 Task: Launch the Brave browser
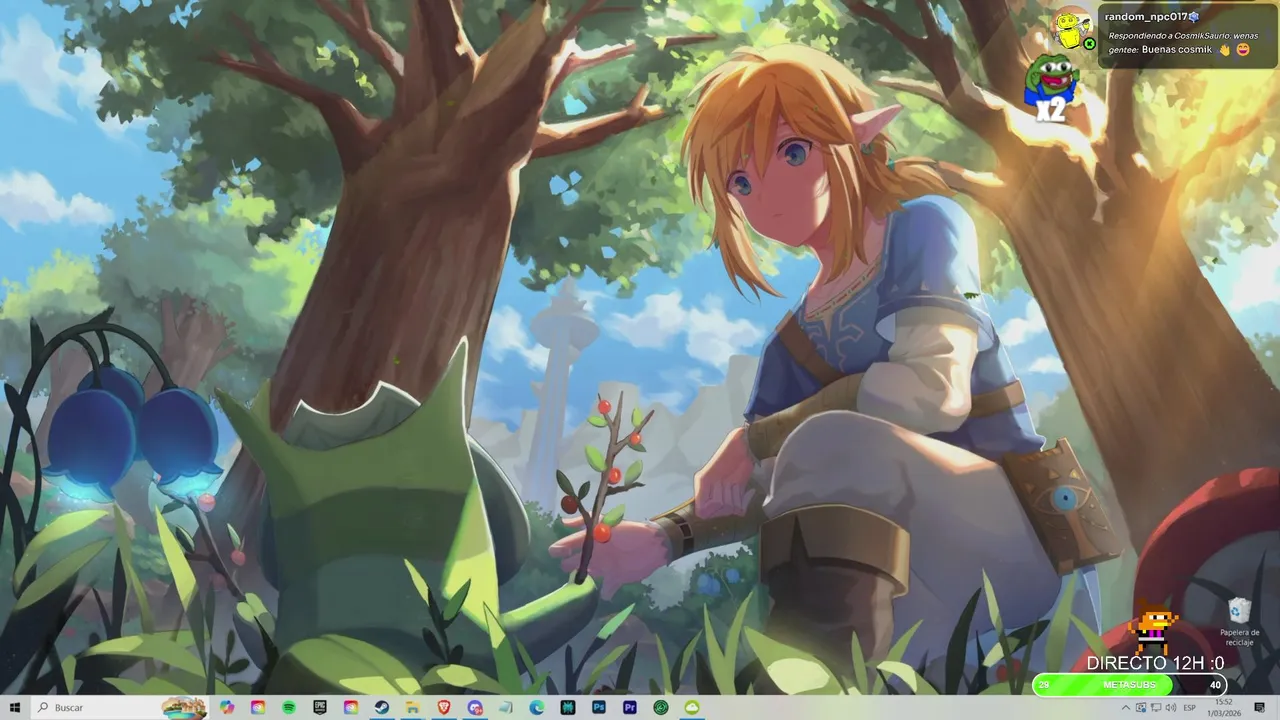coord(444,707)
